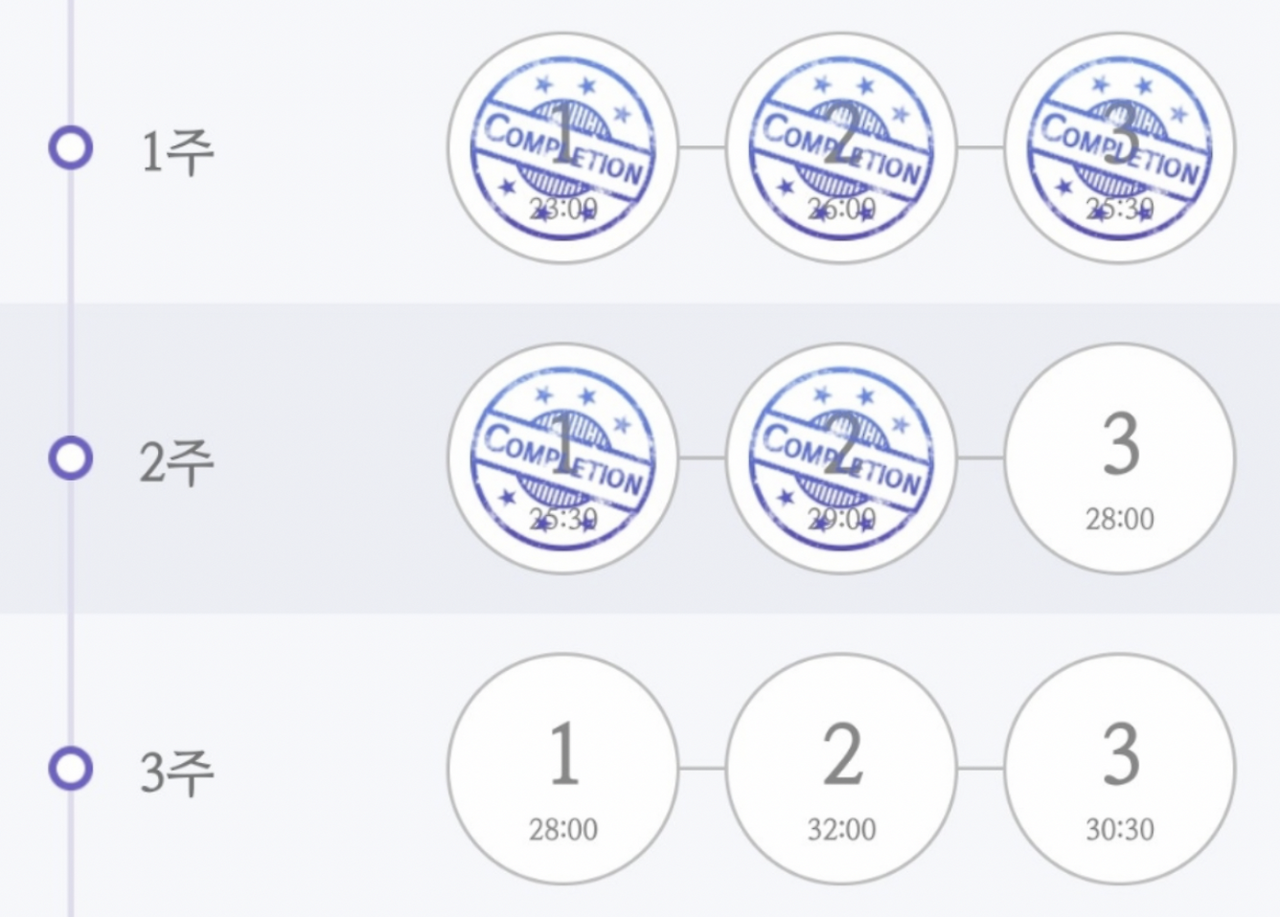Select the 3주 week label
Viewport: 1280px width, 917px height.
(x=177, y=774)
